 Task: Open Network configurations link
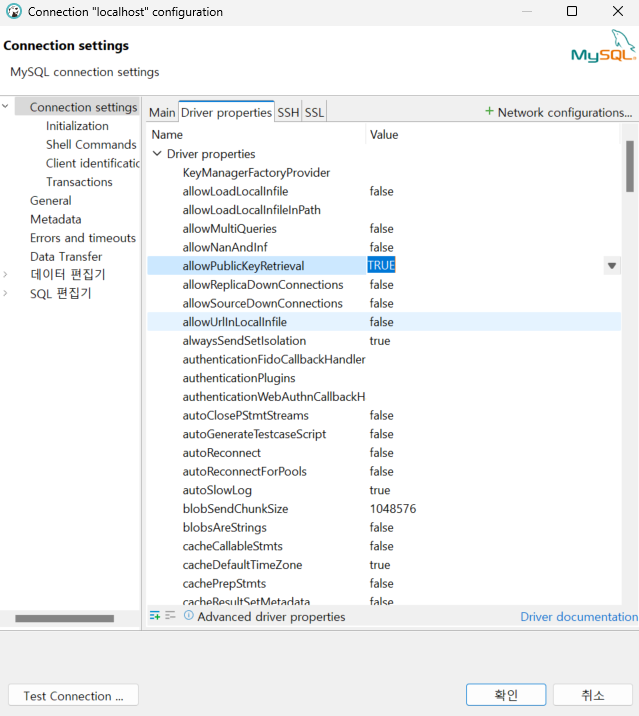coord(565,112)
